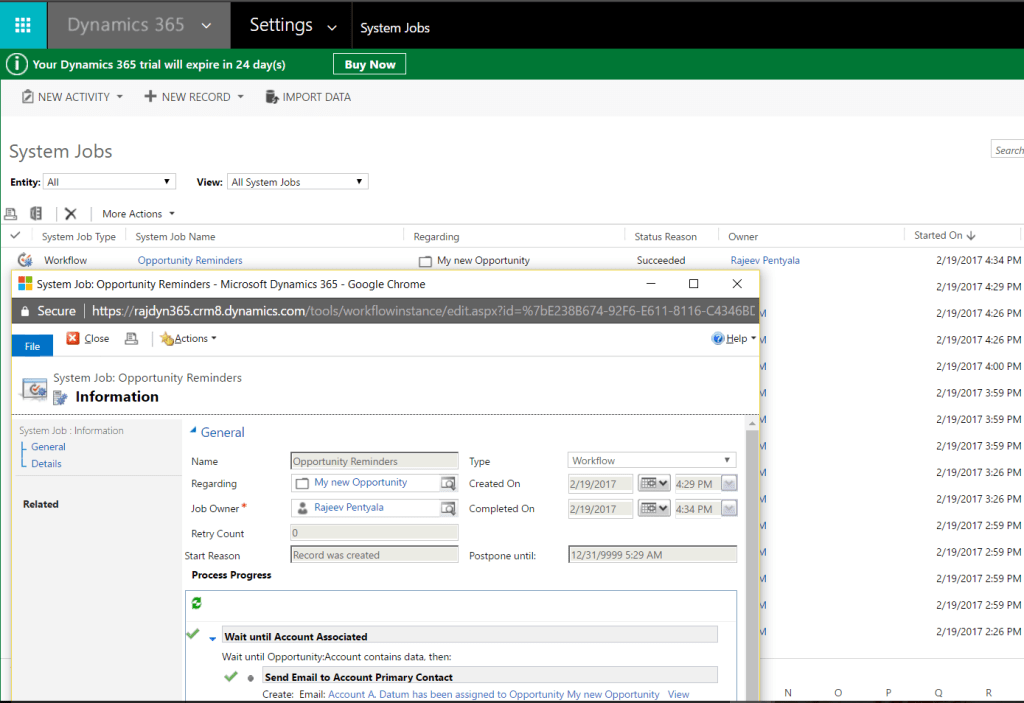Click the print icon in popup toolbar
1024x703 pixels.
pyautogui.click(x=131, y=339)
